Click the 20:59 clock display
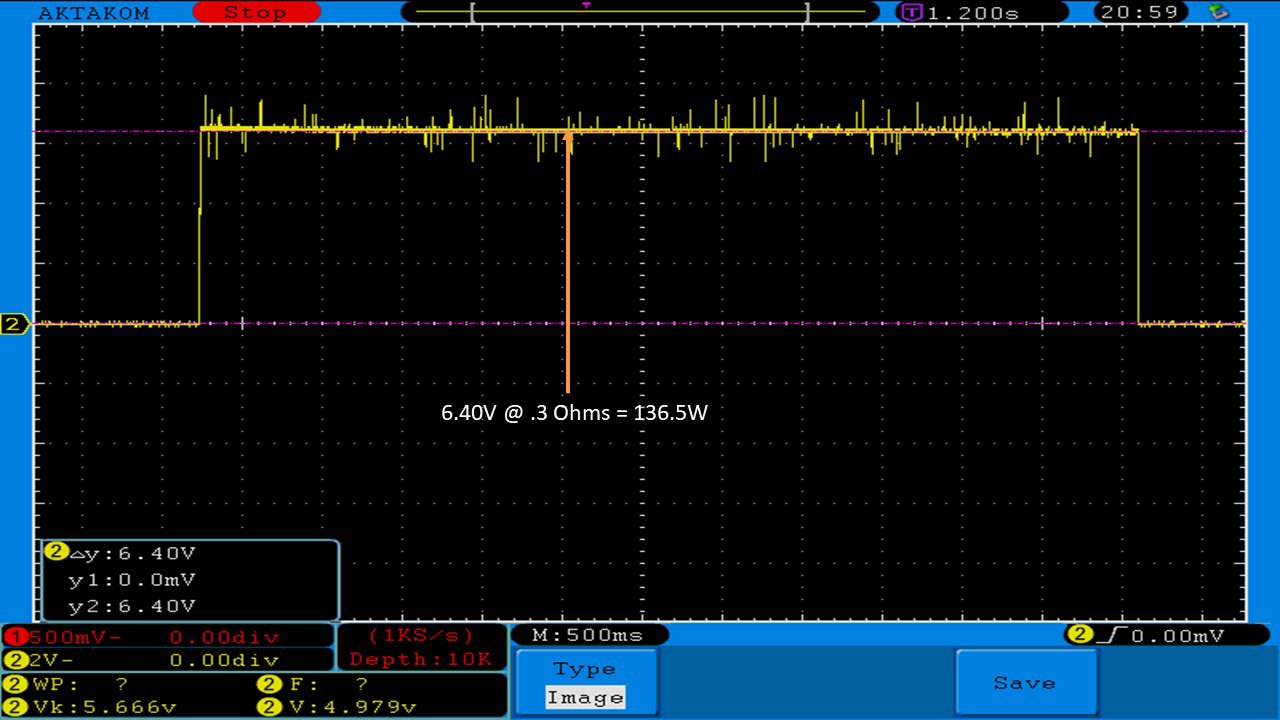The height and width of the screenshot is (720, 1280). point(1143,13)
